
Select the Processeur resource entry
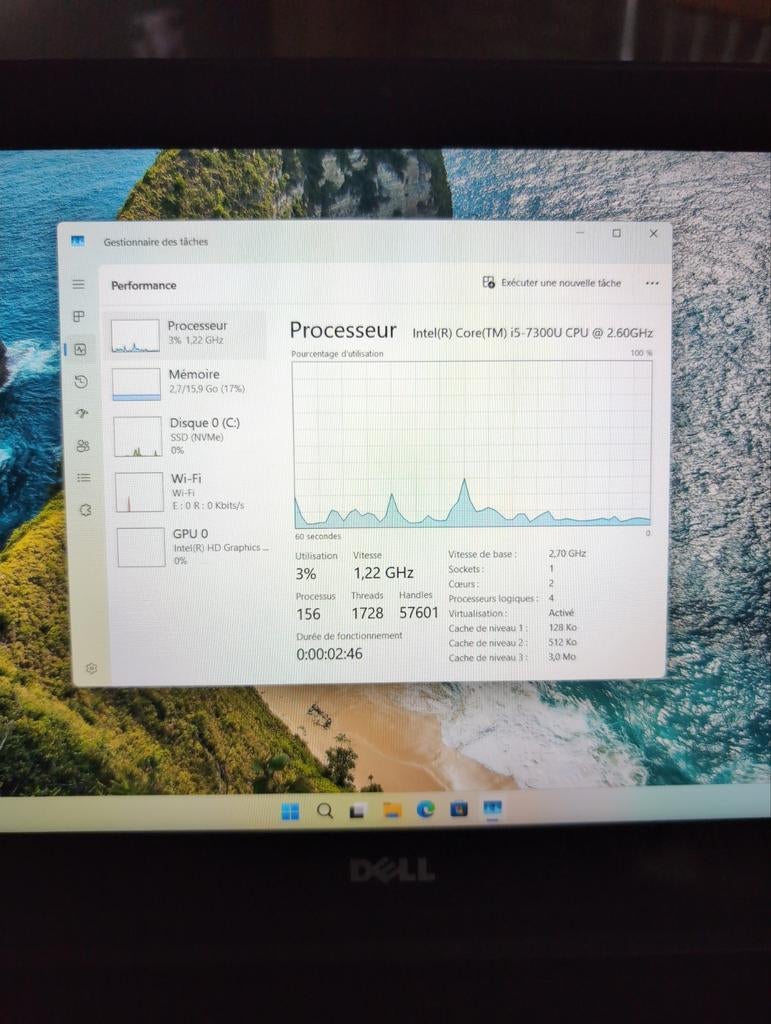point(185,334)
